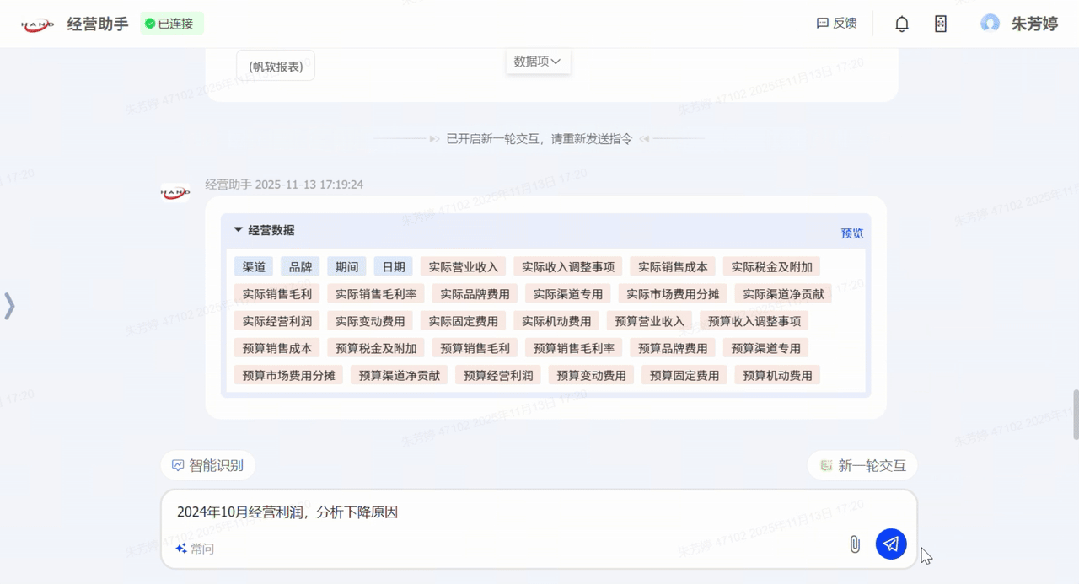
Task: Click the blue send message button
Action: point(891,544)
